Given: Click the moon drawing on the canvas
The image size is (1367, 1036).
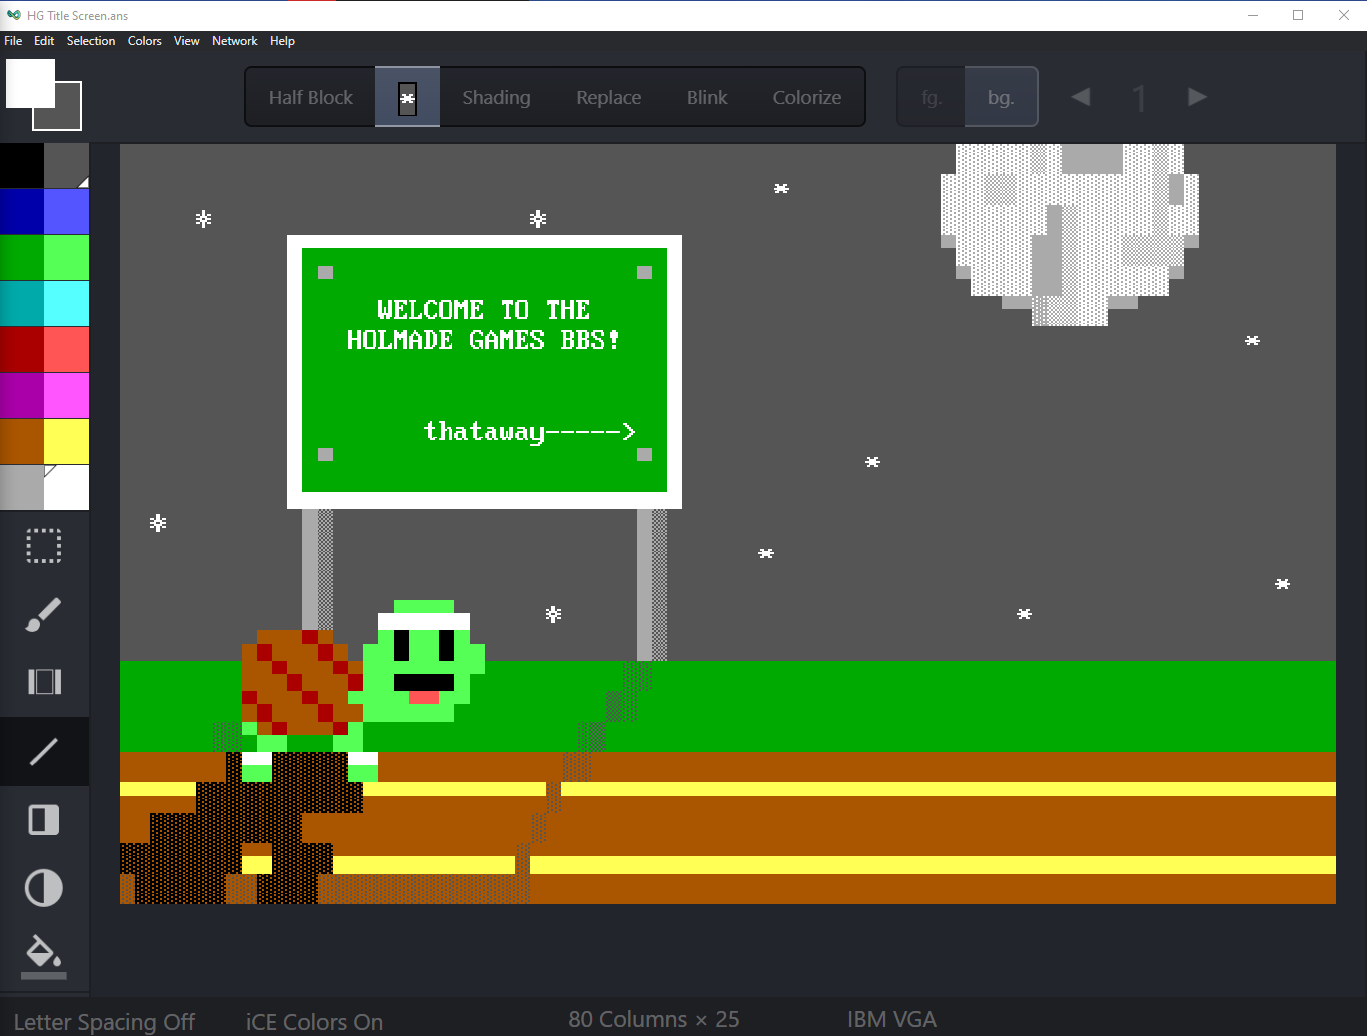Looking at the screenshot, I should pos(1070,235).
